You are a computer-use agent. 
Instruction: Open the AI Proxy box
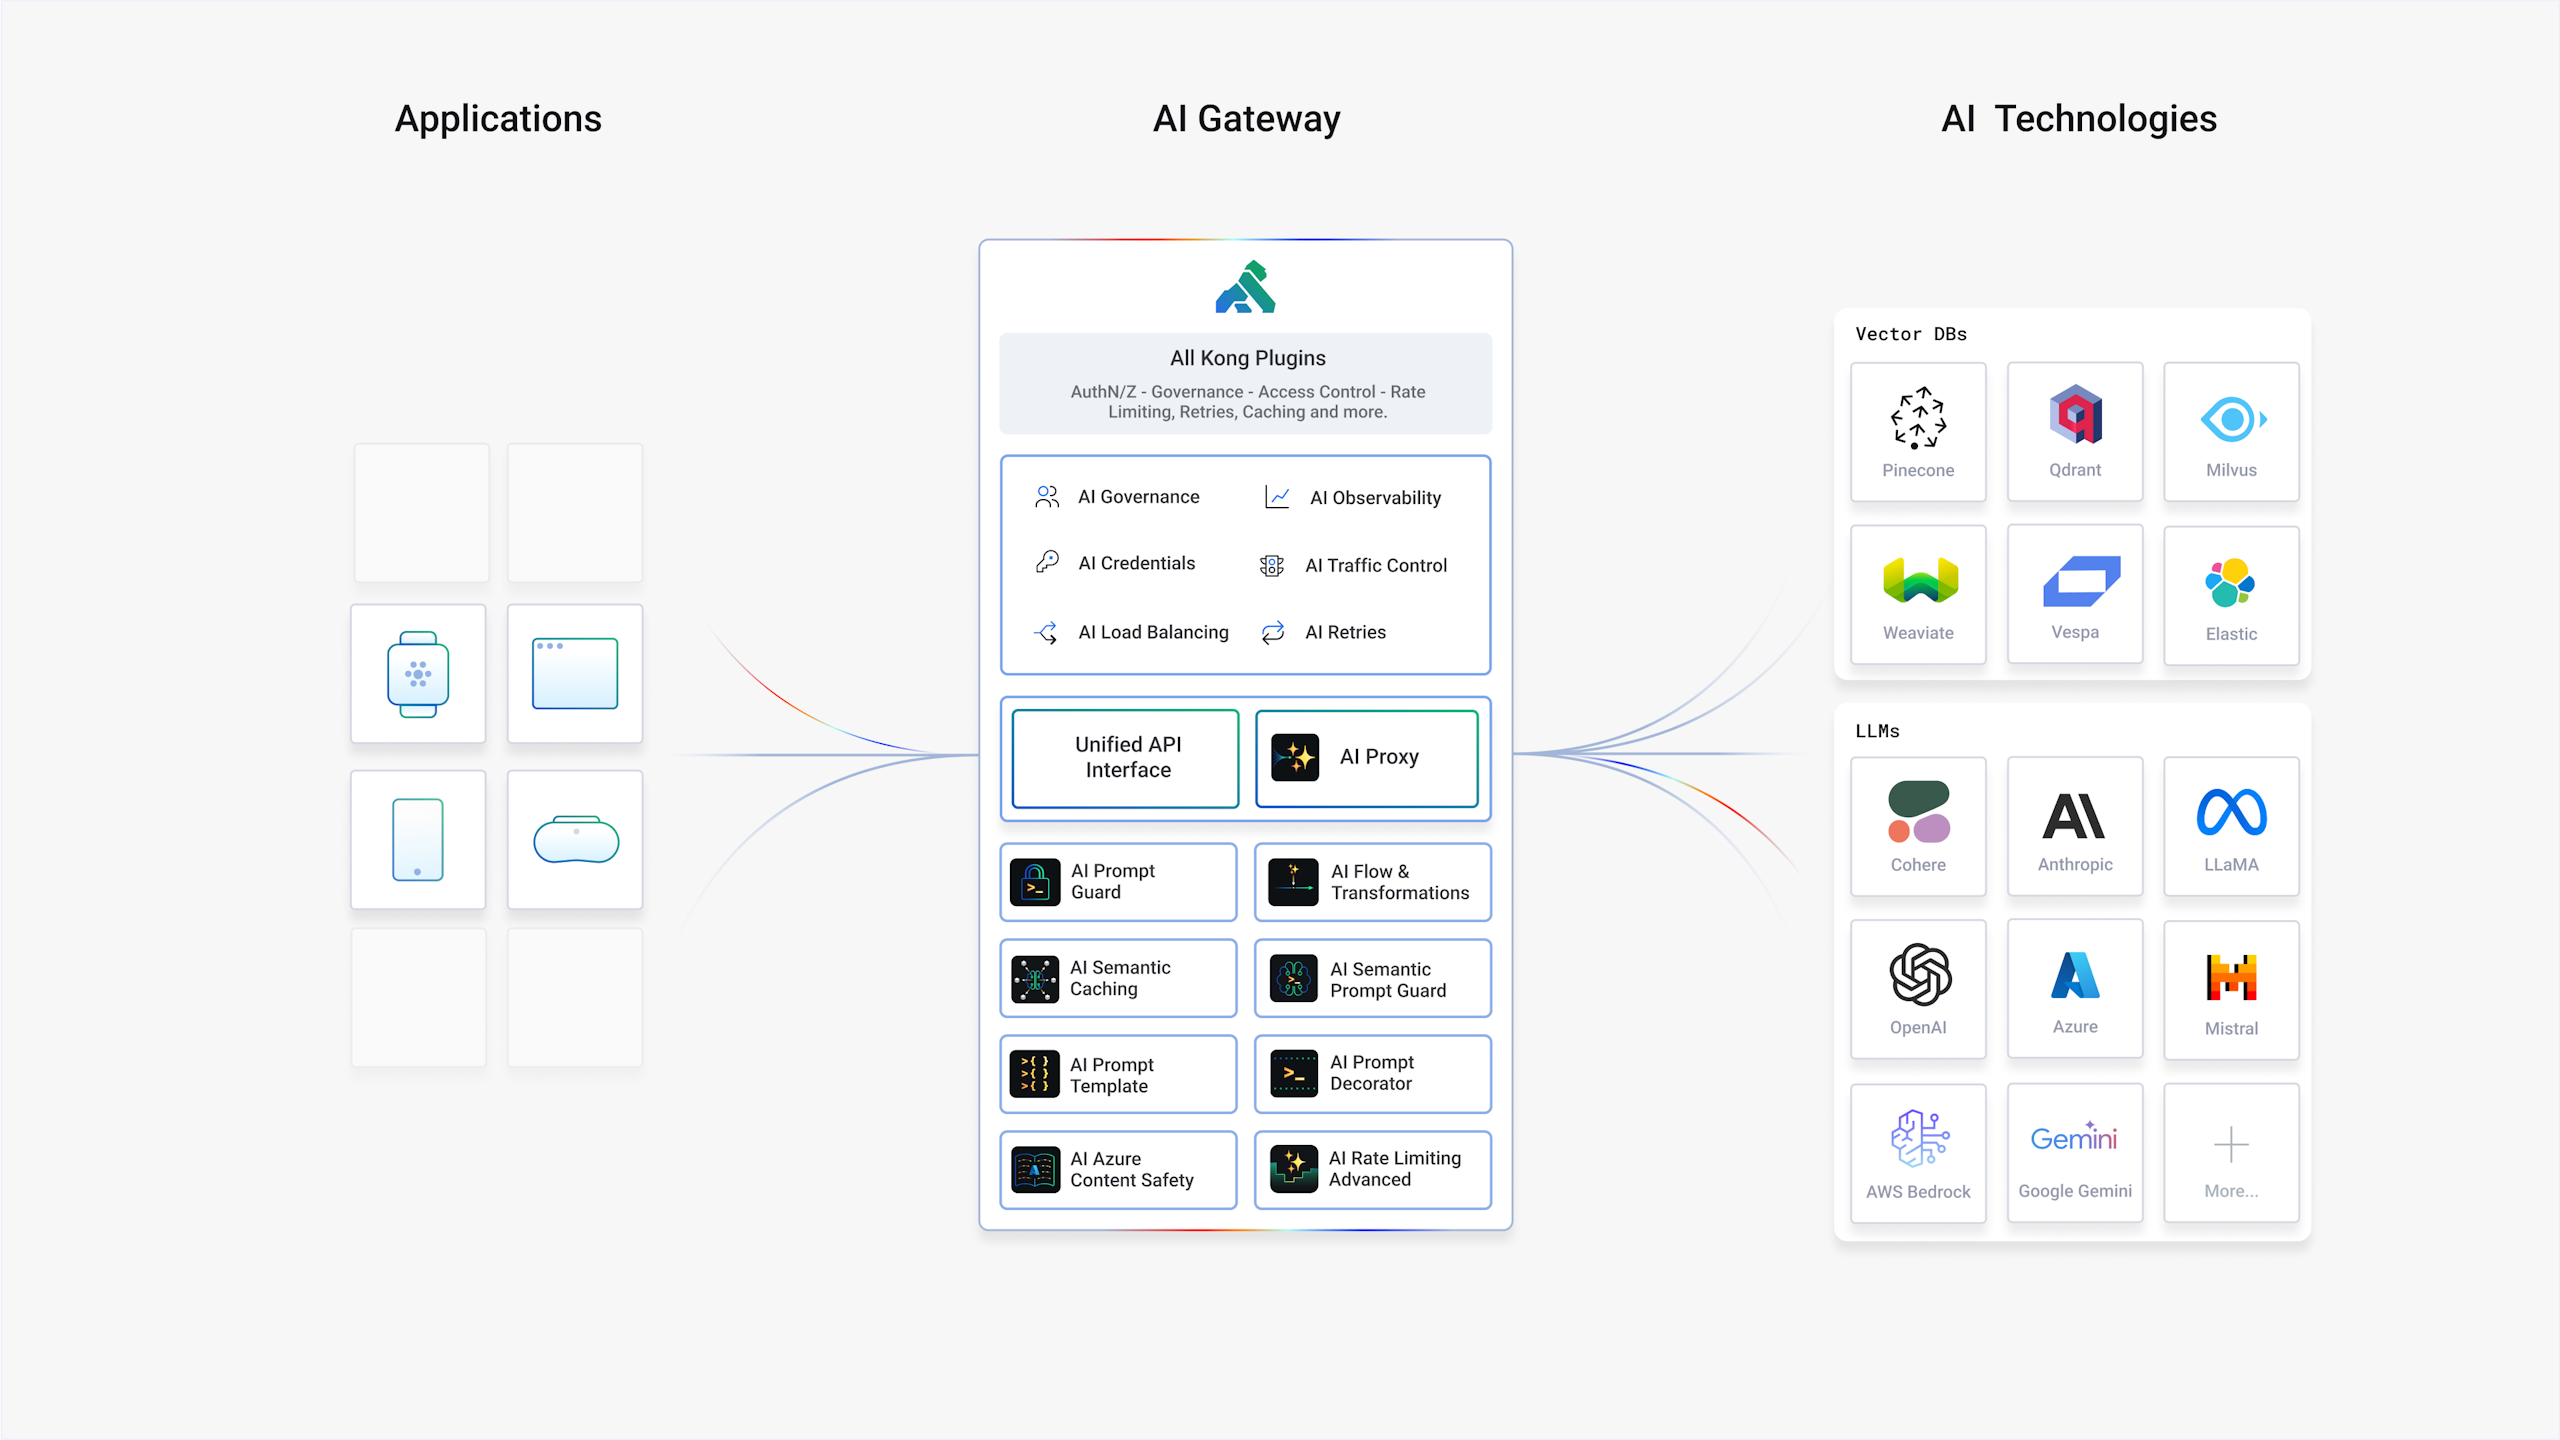[1366, 758]
